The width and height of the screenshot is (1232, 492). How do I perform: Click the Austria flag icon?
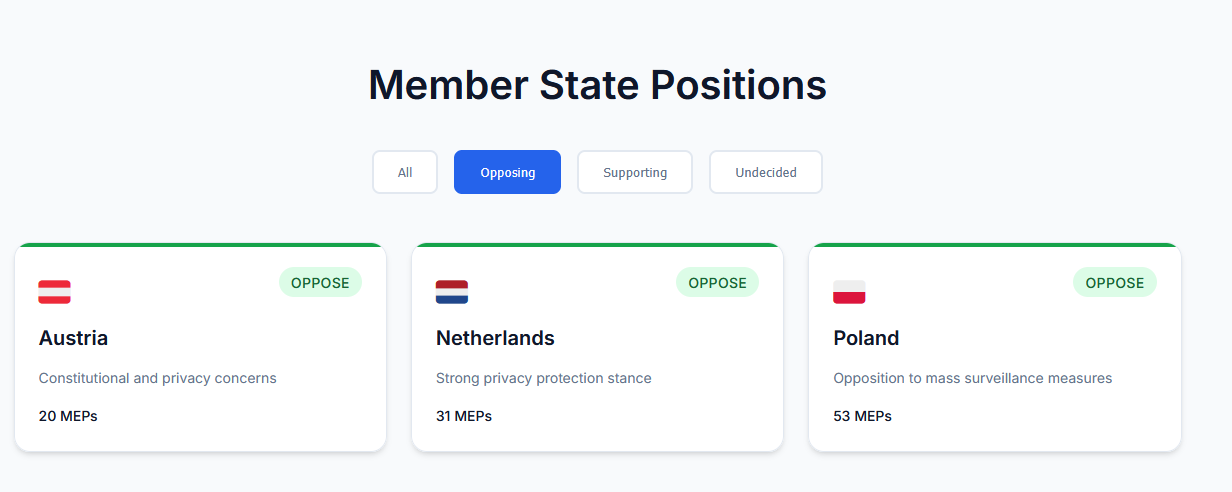click(x=54, y=292)
